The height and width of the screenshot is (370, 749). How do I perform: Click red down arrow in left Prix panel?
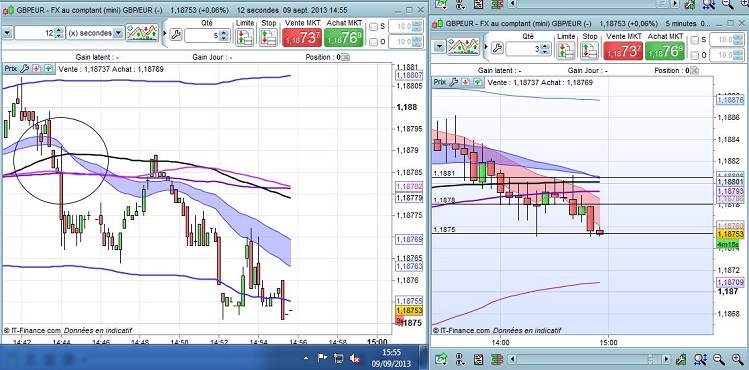(x=36, y=69)
